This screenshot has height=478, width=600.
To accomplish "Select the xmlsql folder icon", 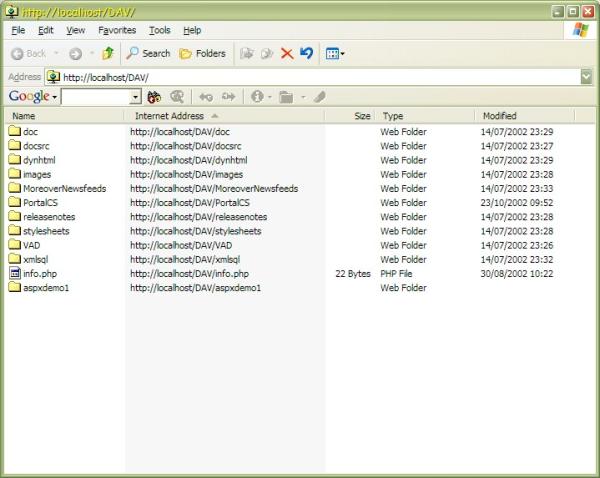I will [15, 258].
